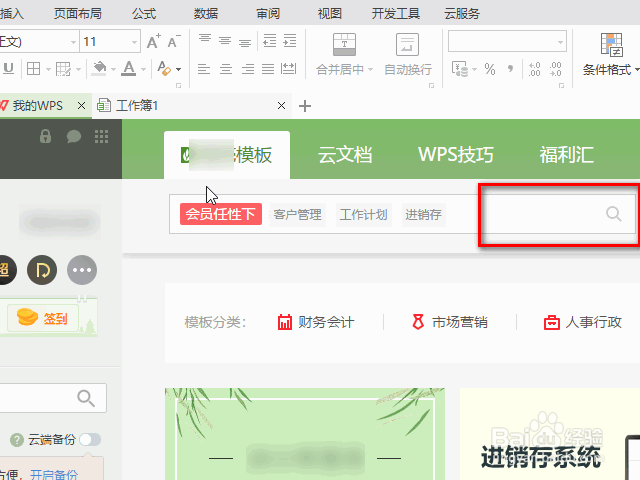The width and height of the screenshot is (640, 480).
Task: Toggle the 云端备份 cloud backup switch
Action: (90, 440)
